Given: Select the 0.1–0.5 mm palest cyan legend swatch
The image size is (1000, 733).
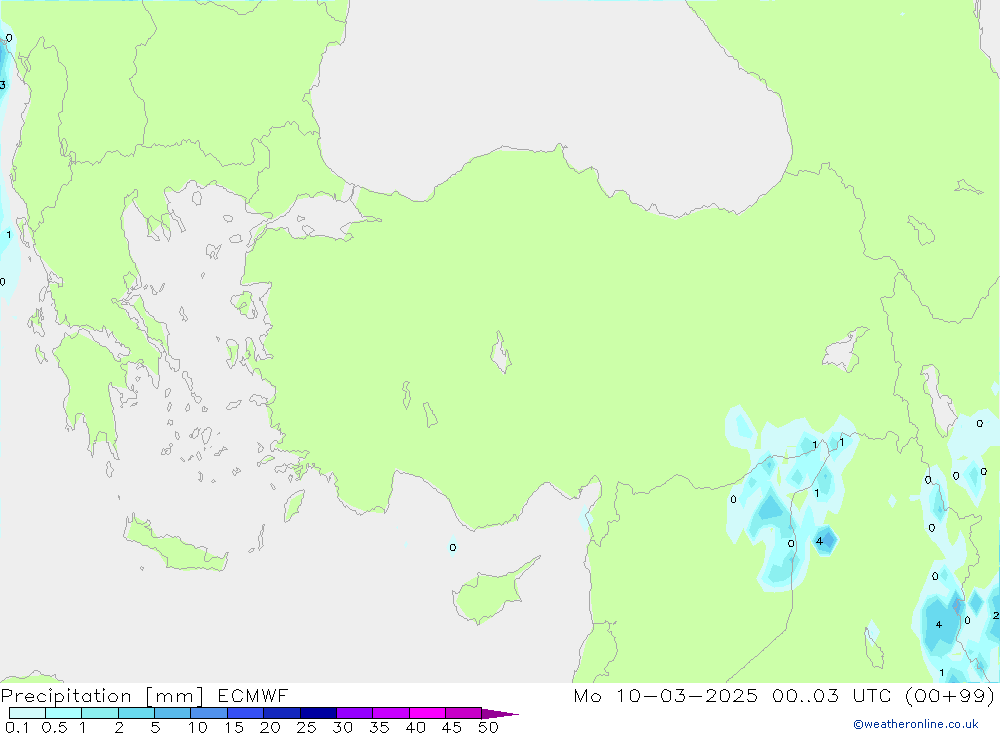Looking at the screenshot, I should click(x=27, y=713).
